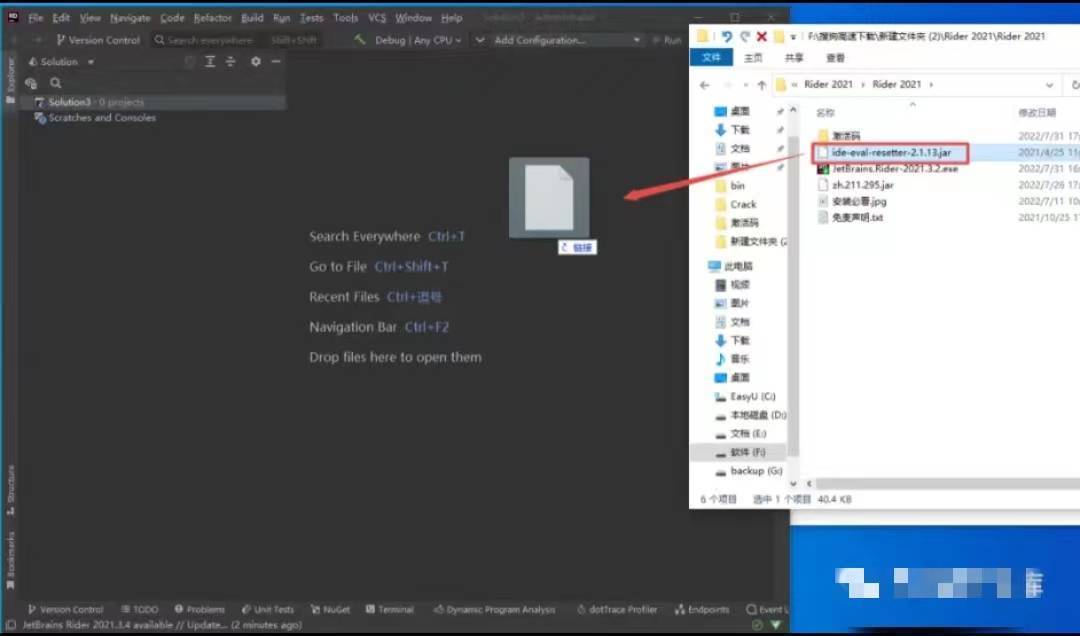Screen dimensions: 1080x636
Task: Open the Explorer side tab
Action: point(10,81)
